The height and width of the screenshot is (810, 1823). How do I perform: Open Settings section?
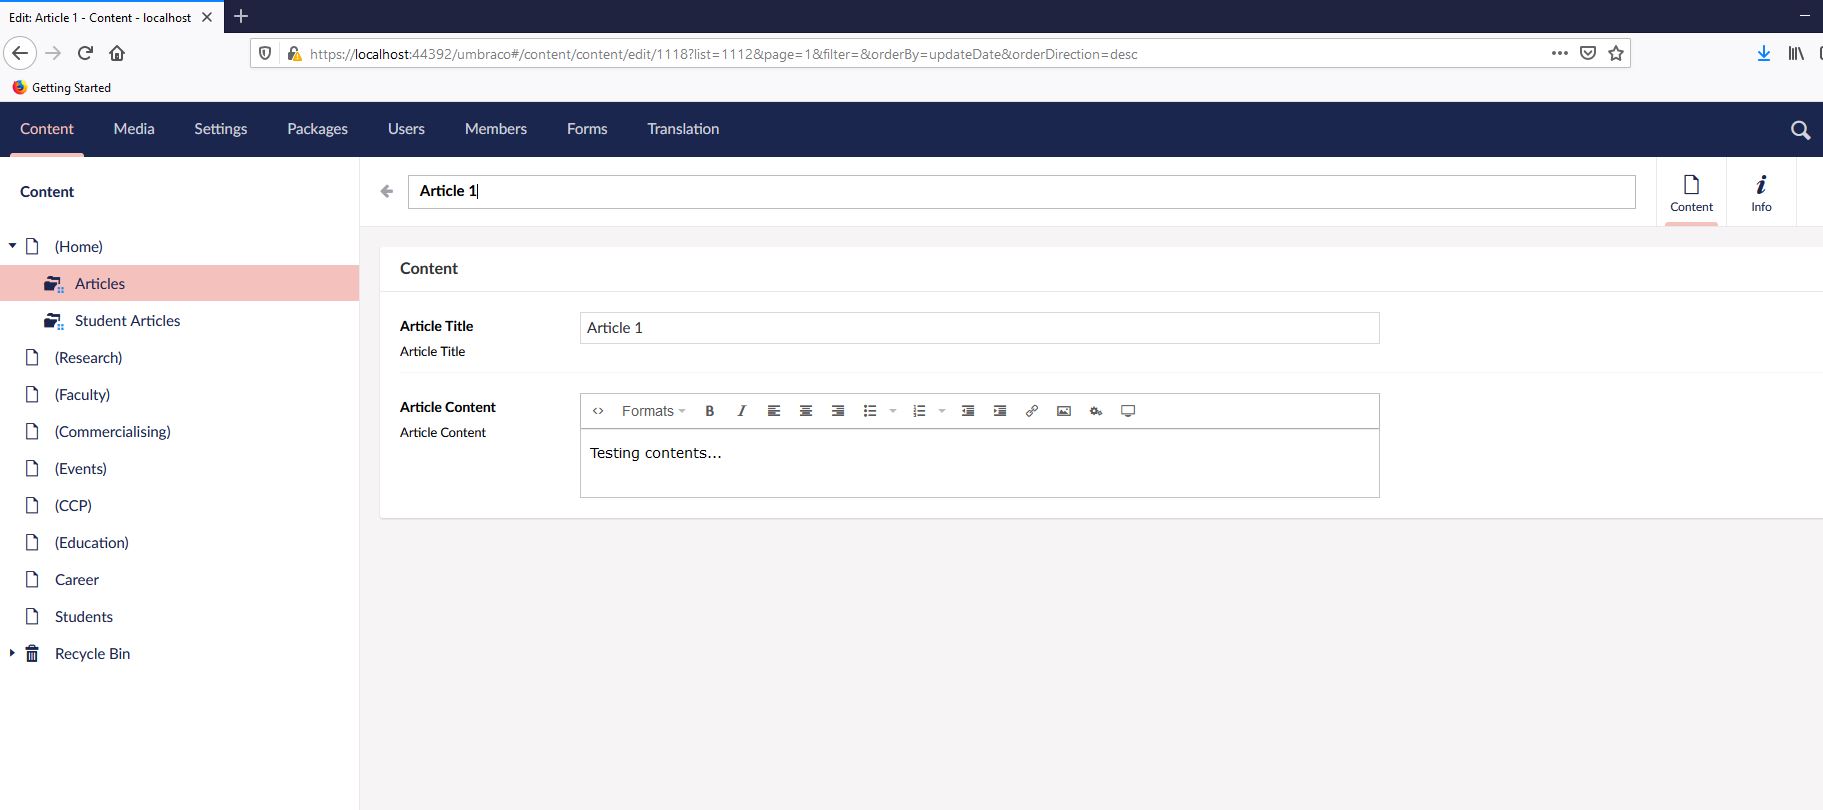tap(221, 129)
